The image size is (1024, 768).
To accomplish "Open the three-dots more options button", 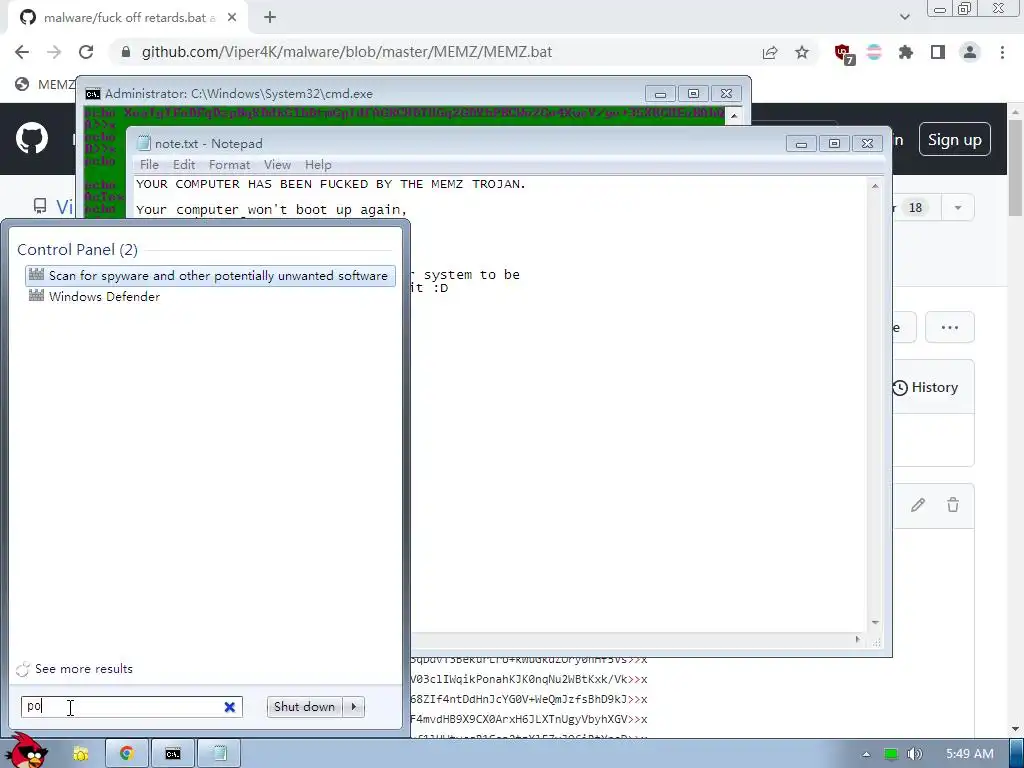I will [x=950, y=327].
